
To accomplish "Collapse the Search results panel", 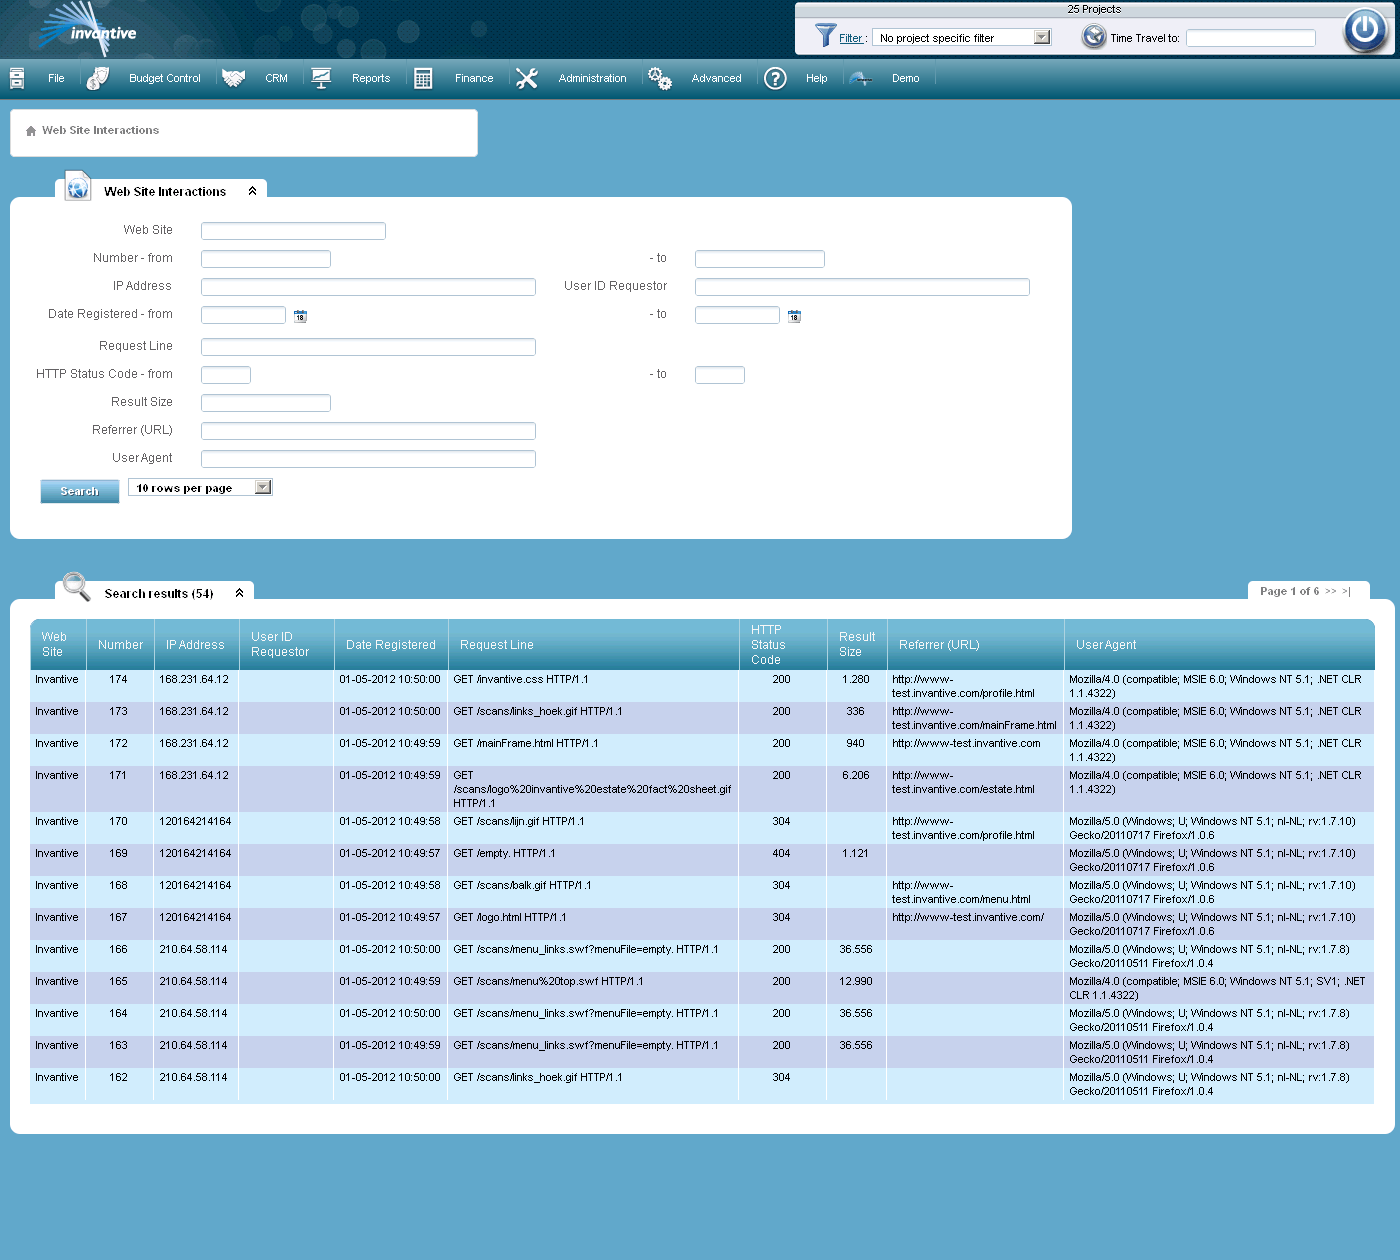I will coord(239,592).
